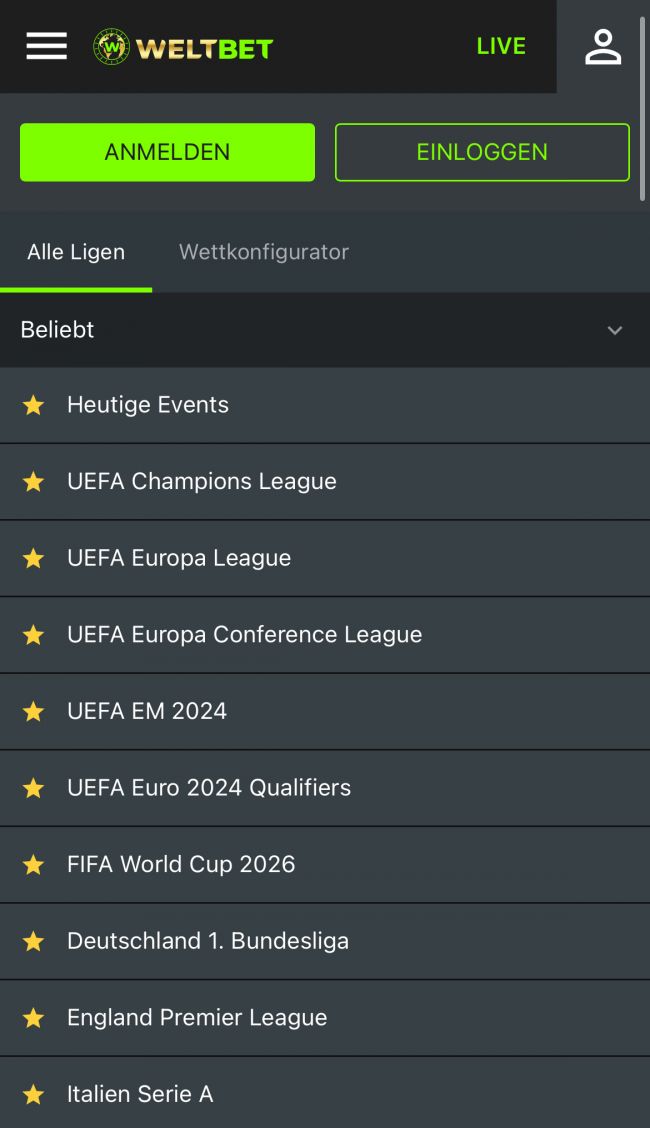
Task: Click star beside Deutschland 1. Bundesliga
Action: pos(34,941)
